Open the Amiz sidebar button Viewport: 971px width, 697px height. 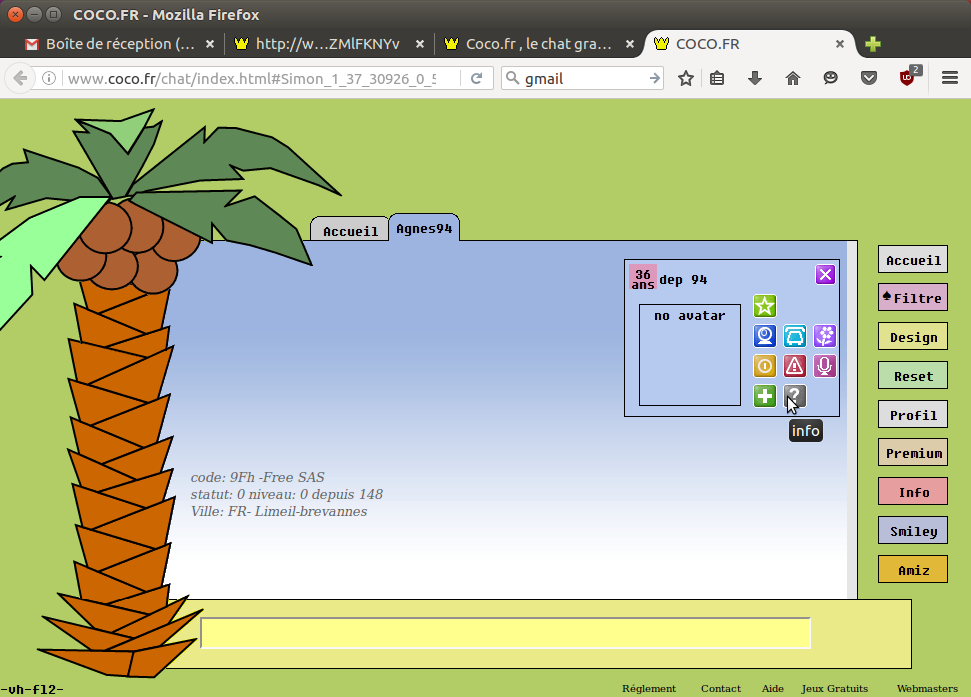click(913, 569)
